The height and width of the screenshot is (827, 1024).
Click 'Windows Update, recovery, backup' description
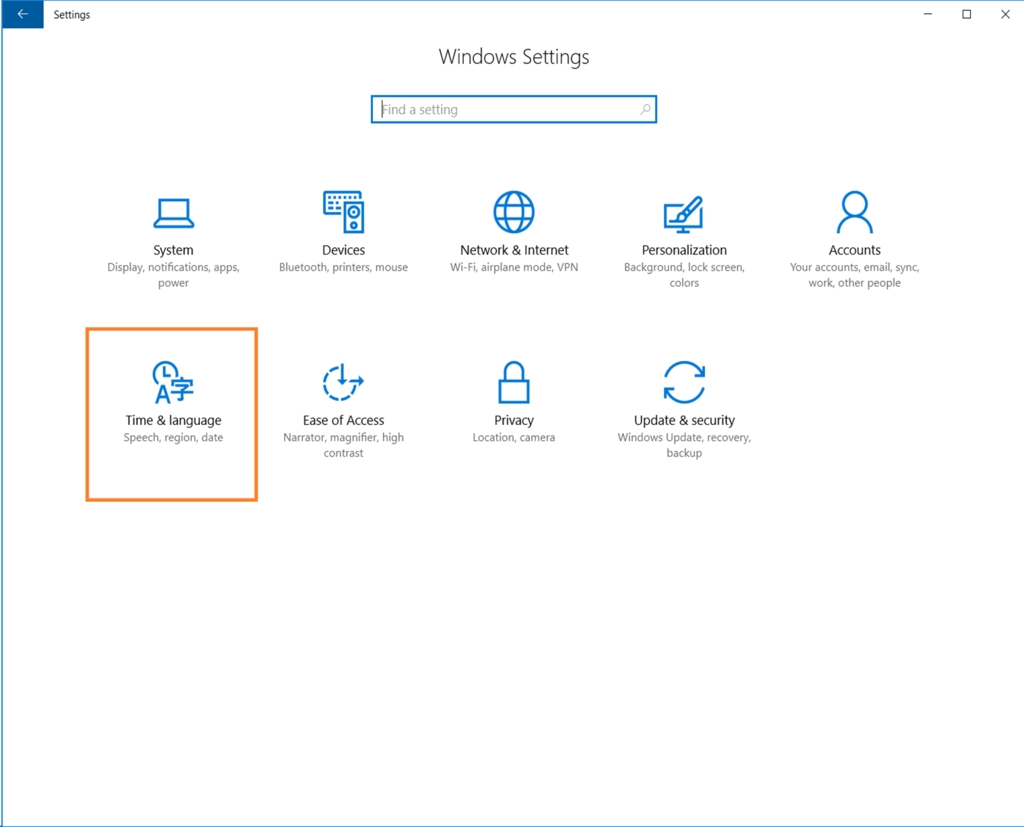684,445
